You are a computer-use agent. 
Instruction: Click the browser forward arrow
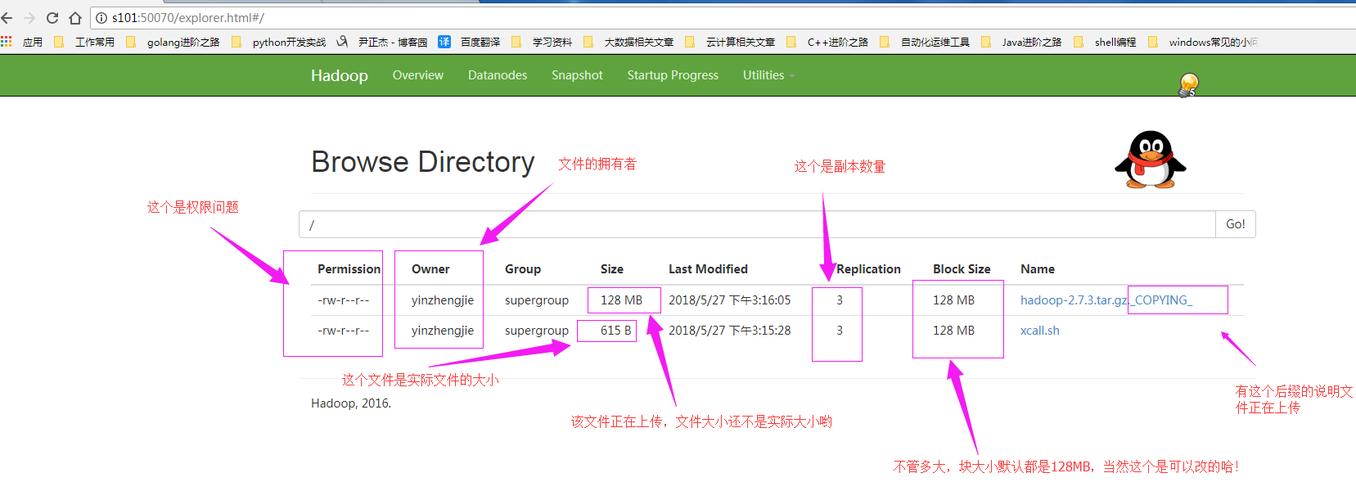[x=29, y=18]
